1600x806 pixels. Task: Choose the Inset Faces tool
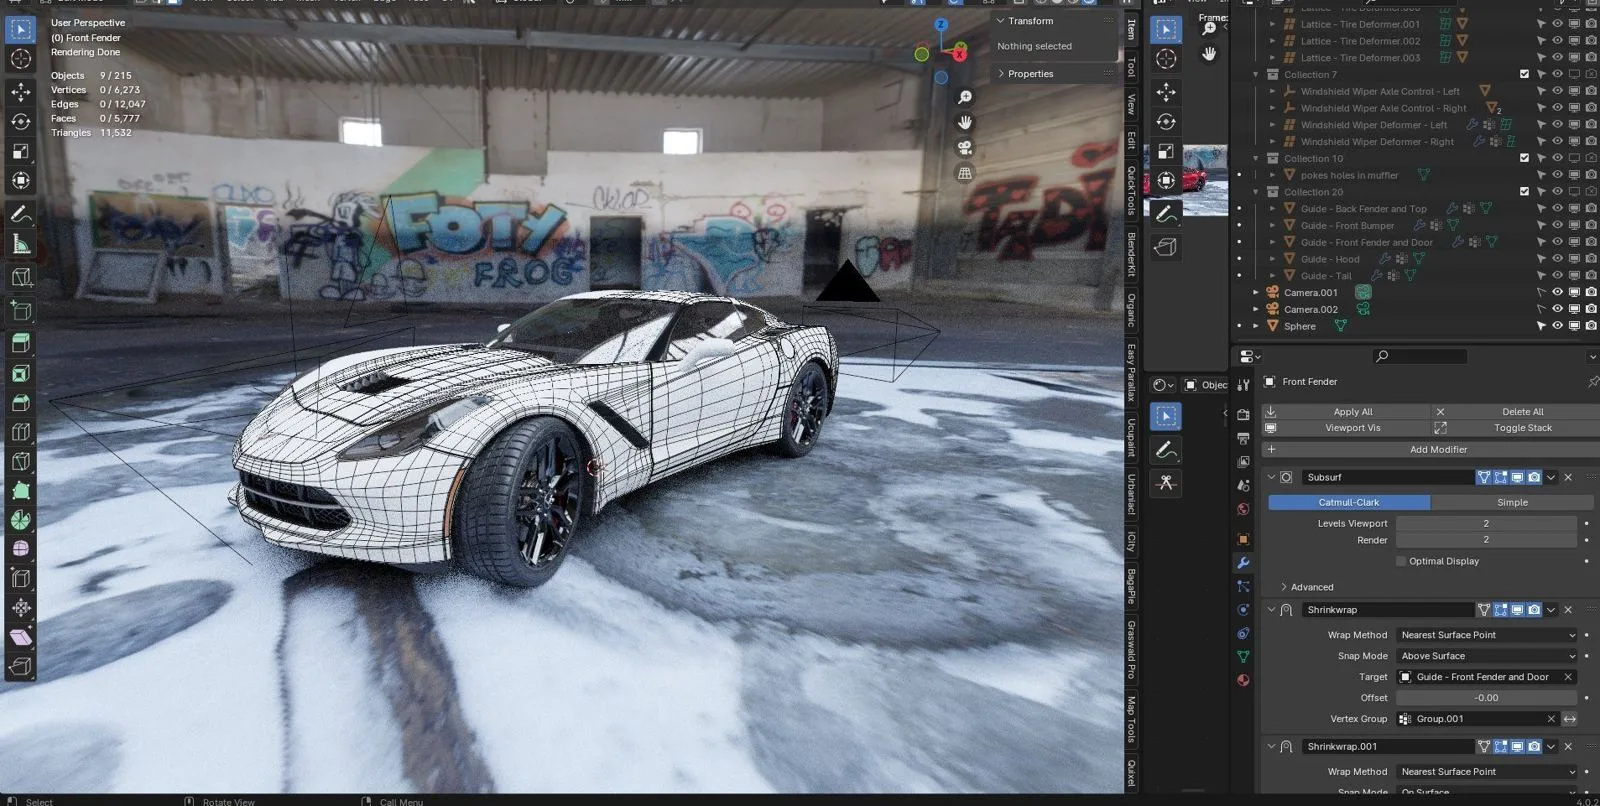point(21,373)
